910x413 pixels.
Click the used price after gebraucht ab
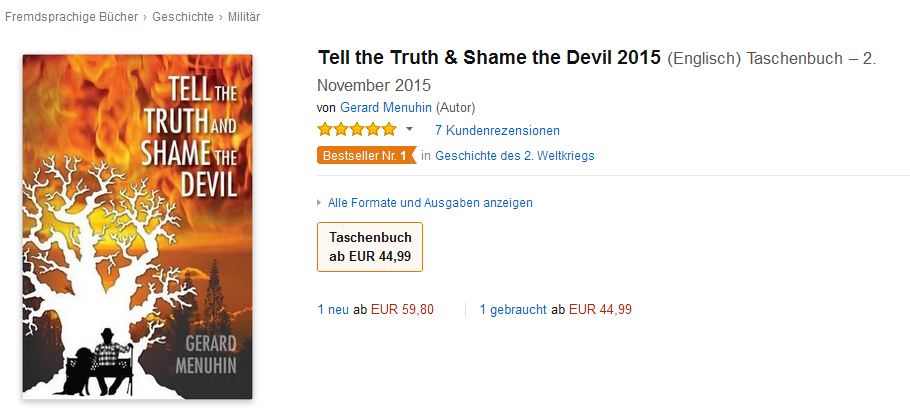coord(600,310)
